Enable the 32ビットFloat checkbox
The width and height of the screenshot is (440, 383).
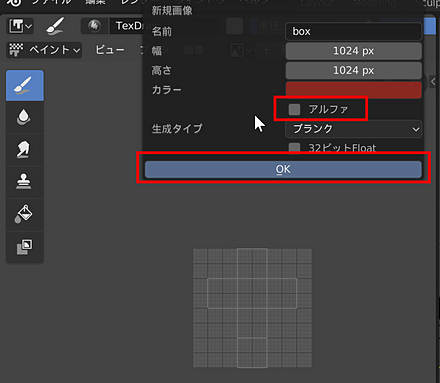294,148
